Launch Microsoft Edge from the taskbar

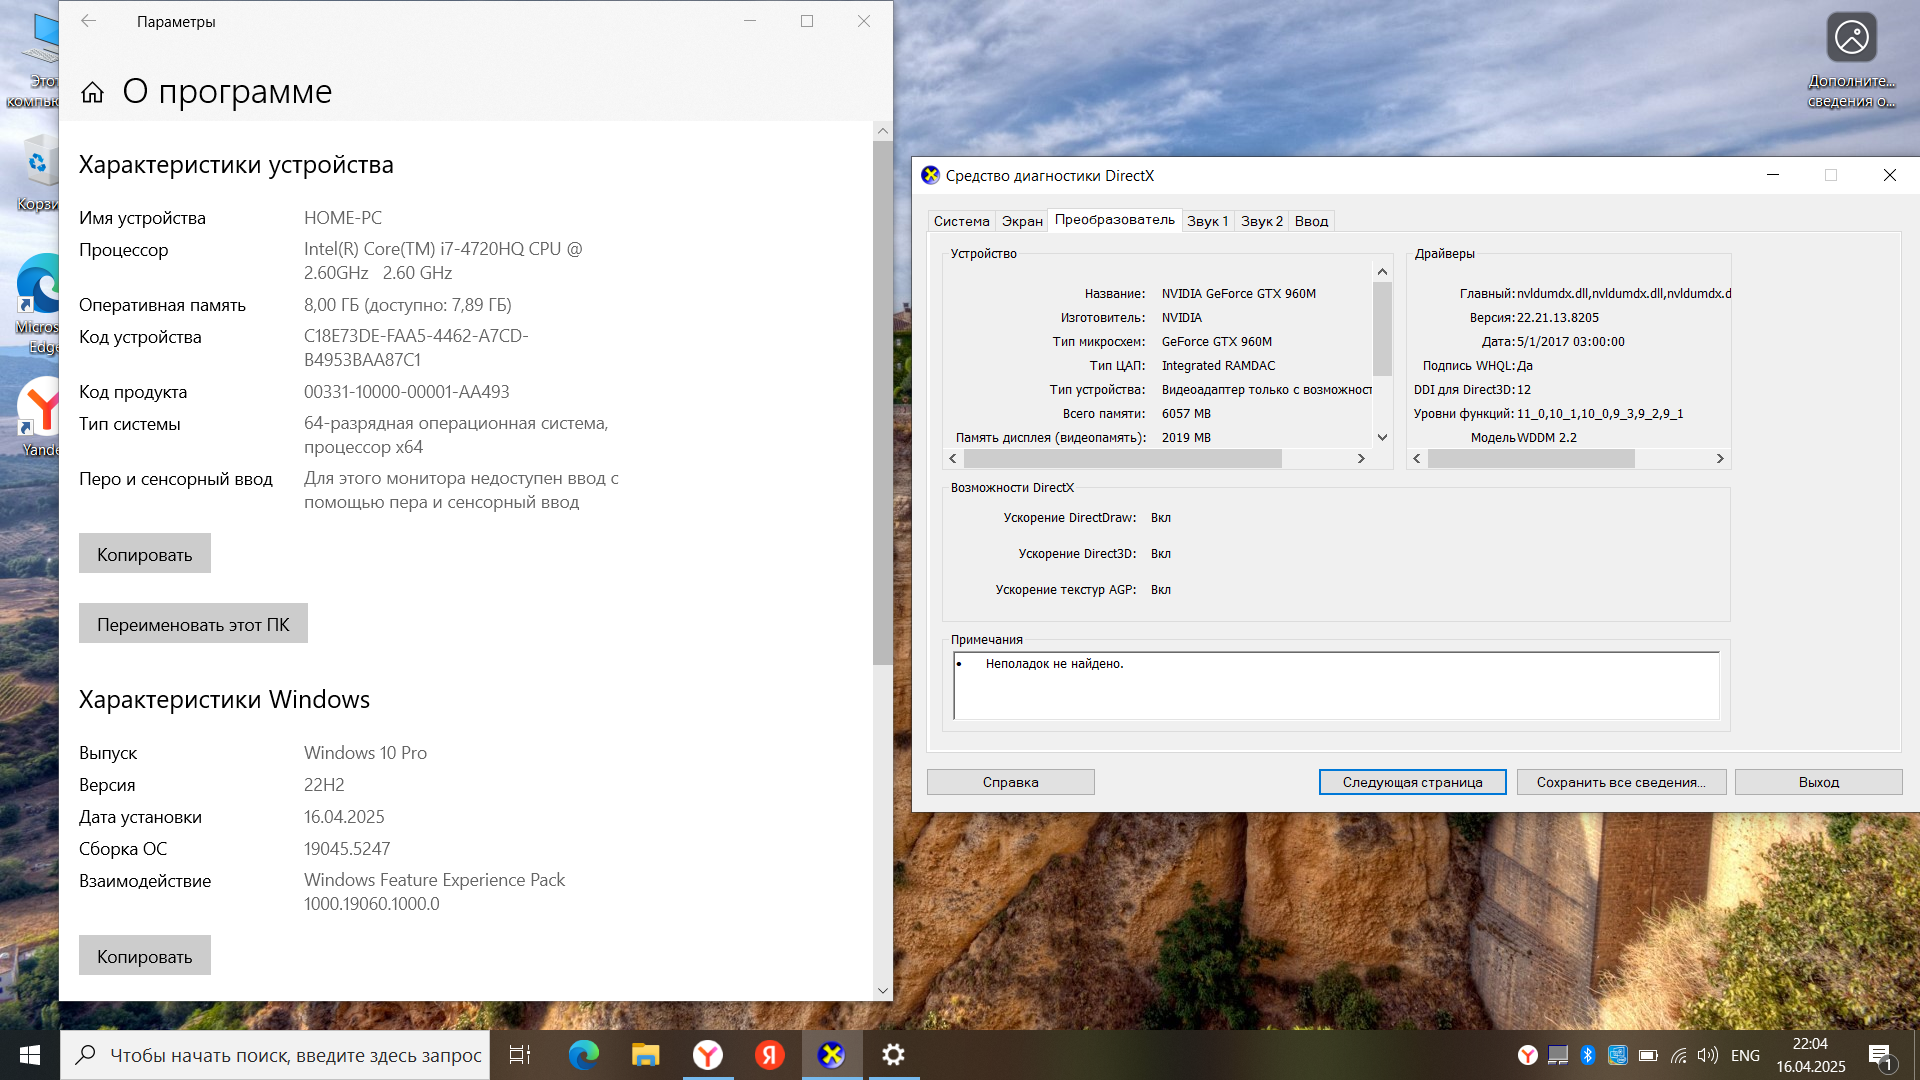583,1055
